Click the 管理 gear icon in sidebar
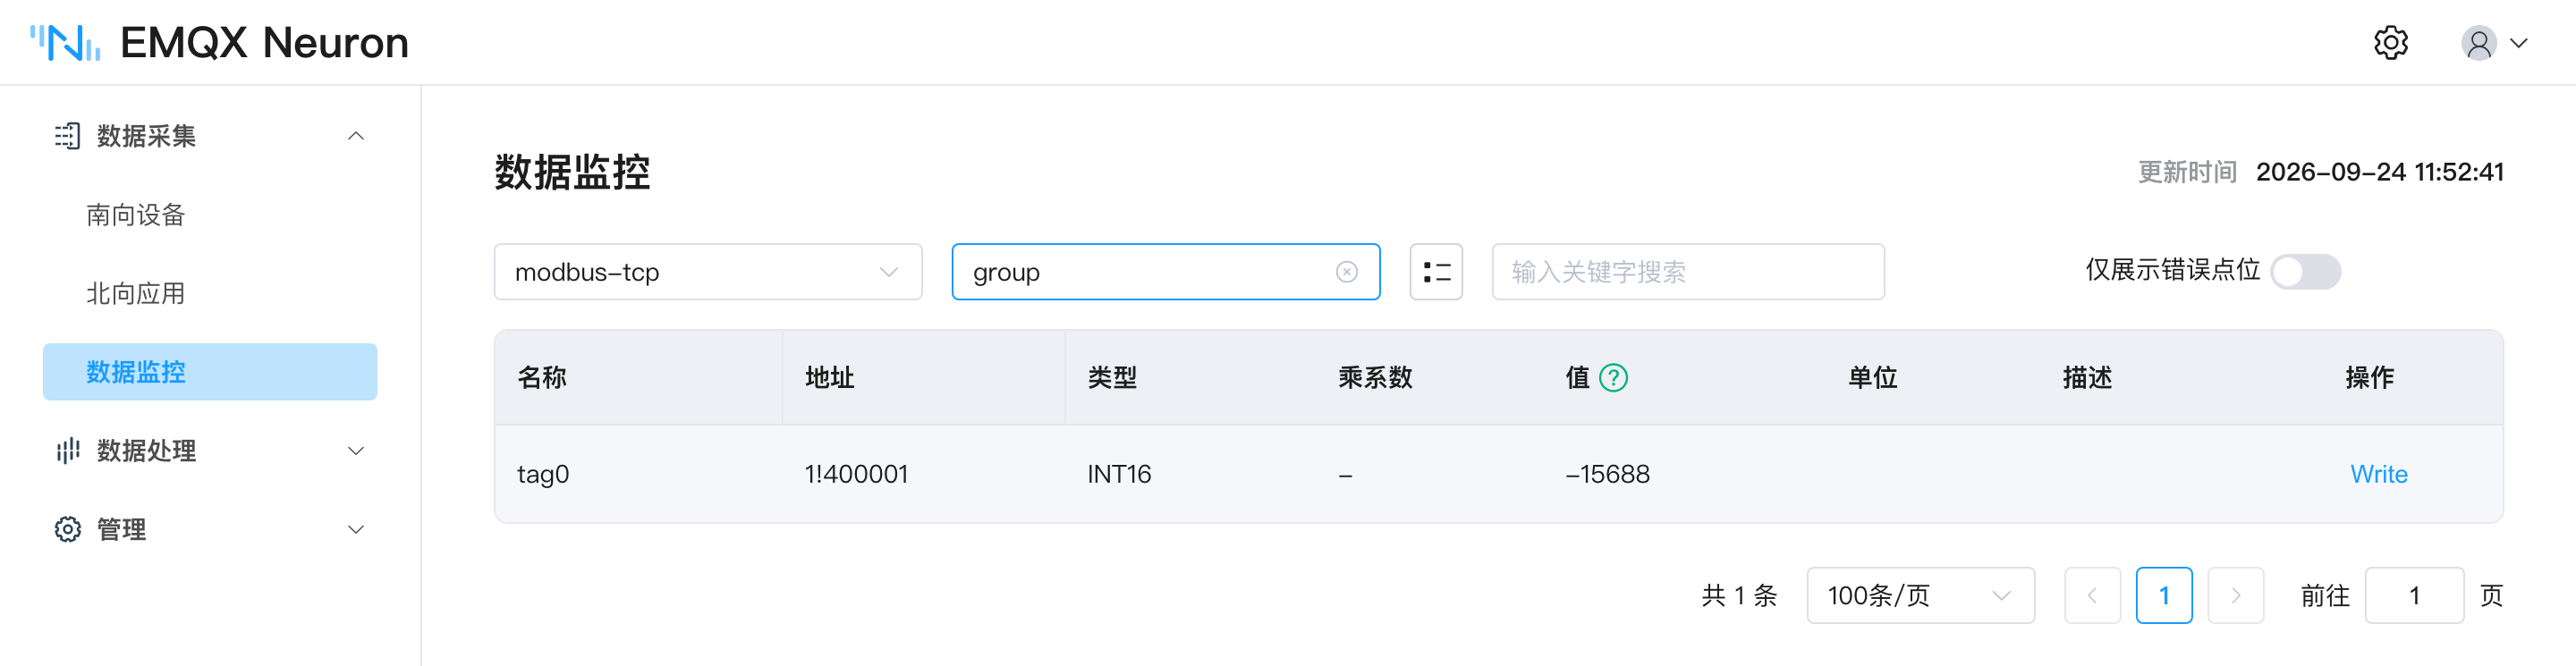This screenshot has height=666, width=2576. pos(67,529)
